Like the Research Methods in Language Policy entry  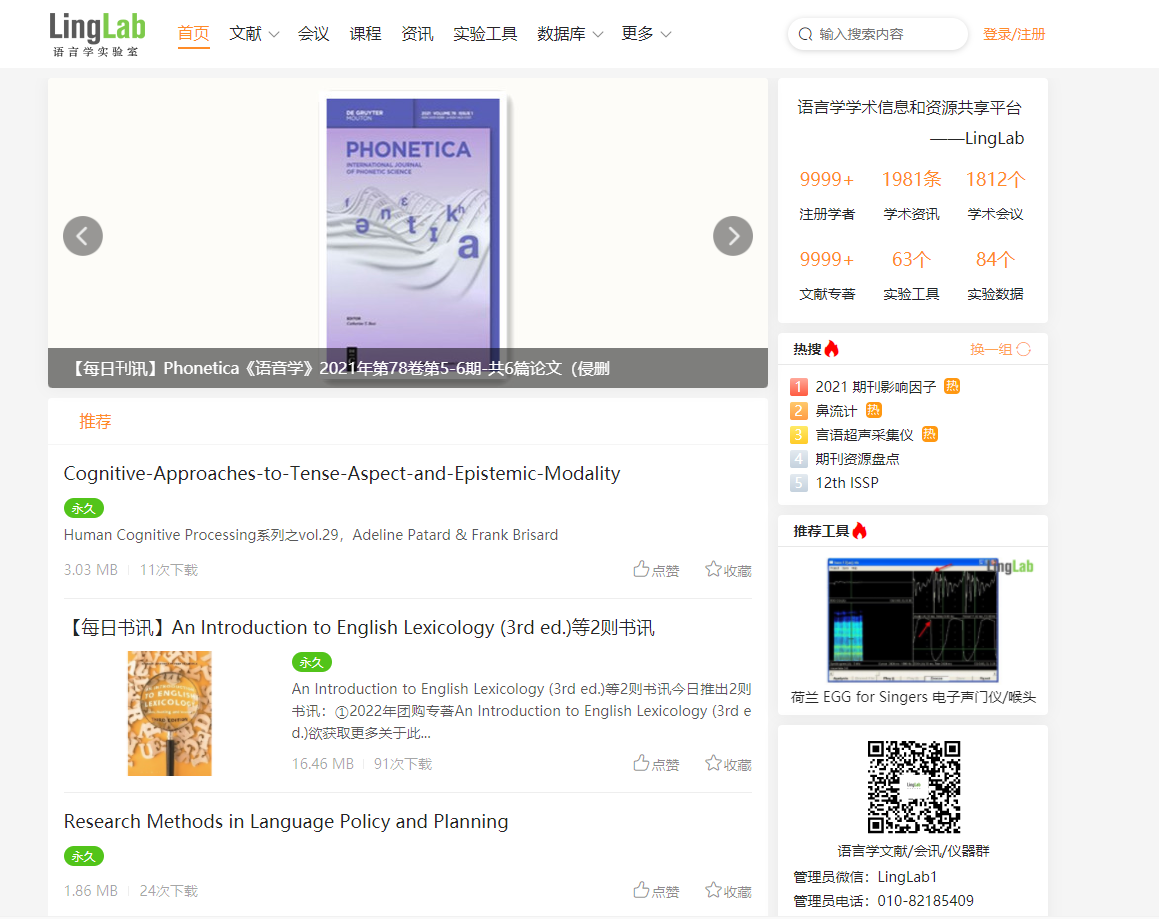[656, 891]
